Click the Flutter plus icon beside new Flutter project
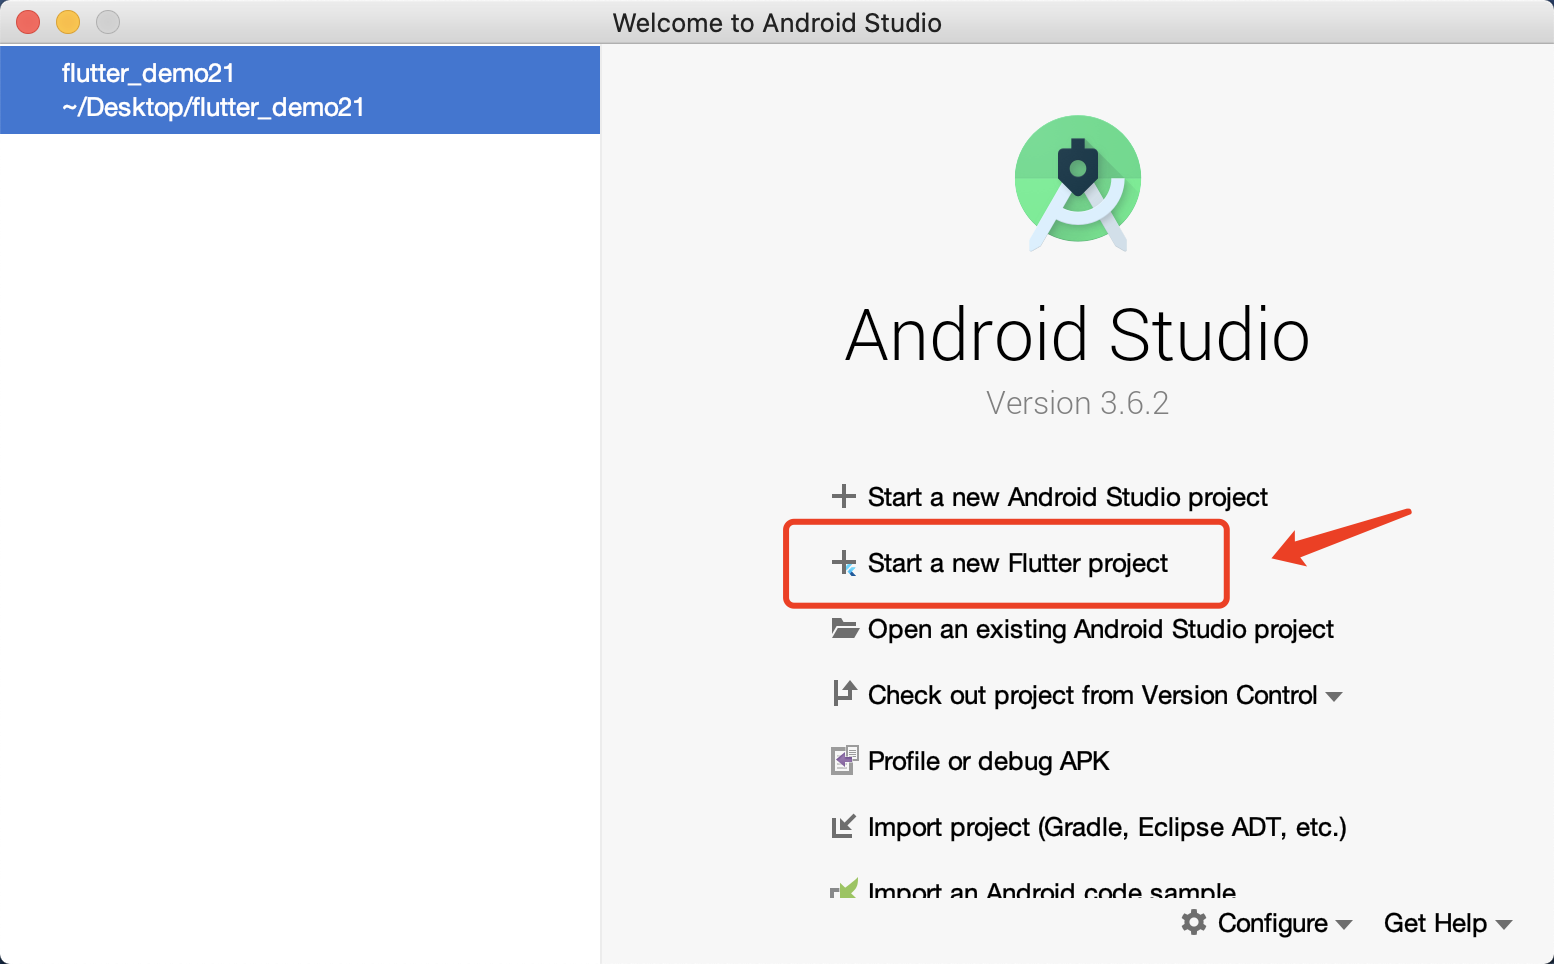Screen dimensions: 1554x964 [844, 563]
